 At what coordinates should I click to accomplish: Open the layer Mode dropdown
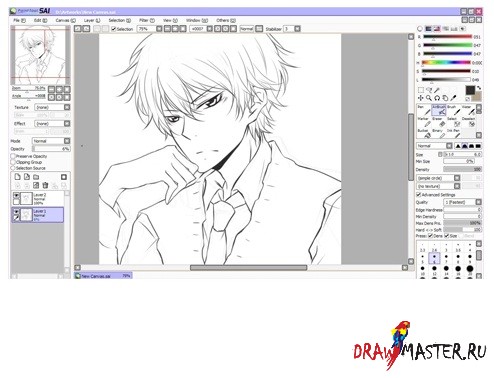click(x=51, y=141)
